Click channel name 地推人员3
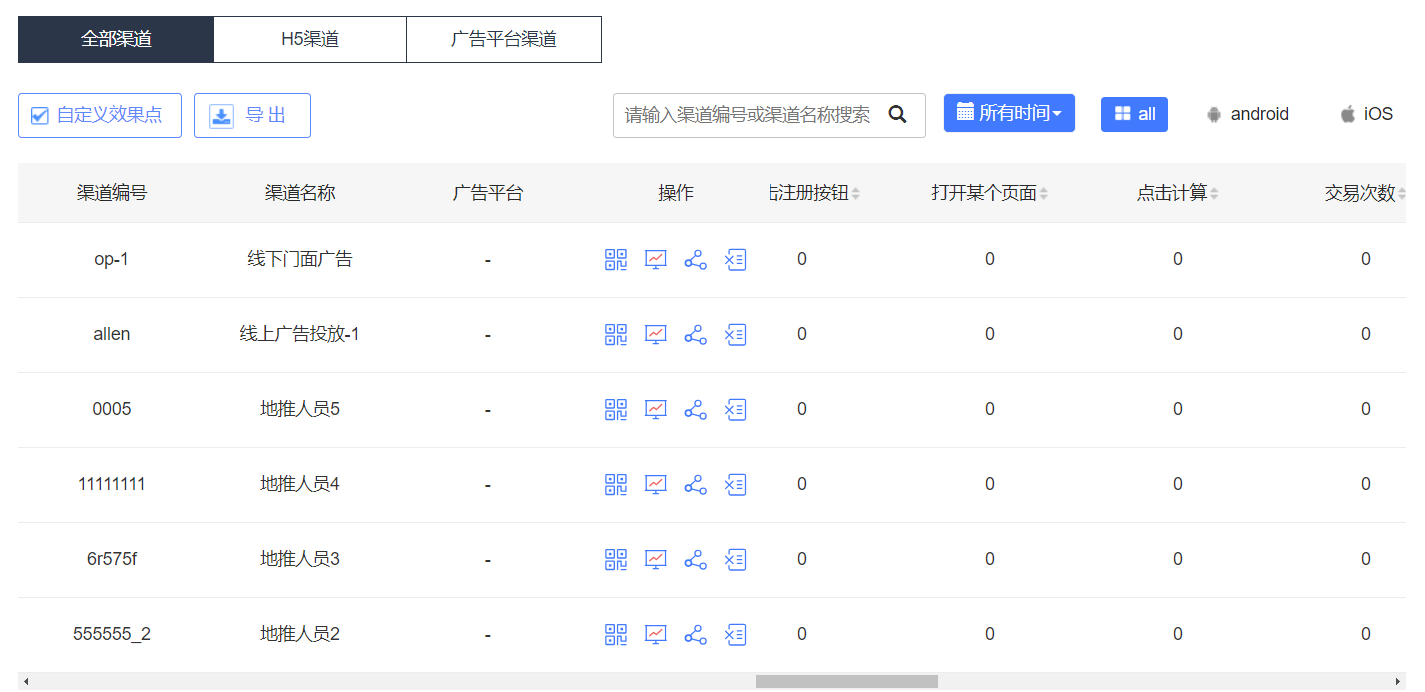1425x692 pixels. click(300, 559)
